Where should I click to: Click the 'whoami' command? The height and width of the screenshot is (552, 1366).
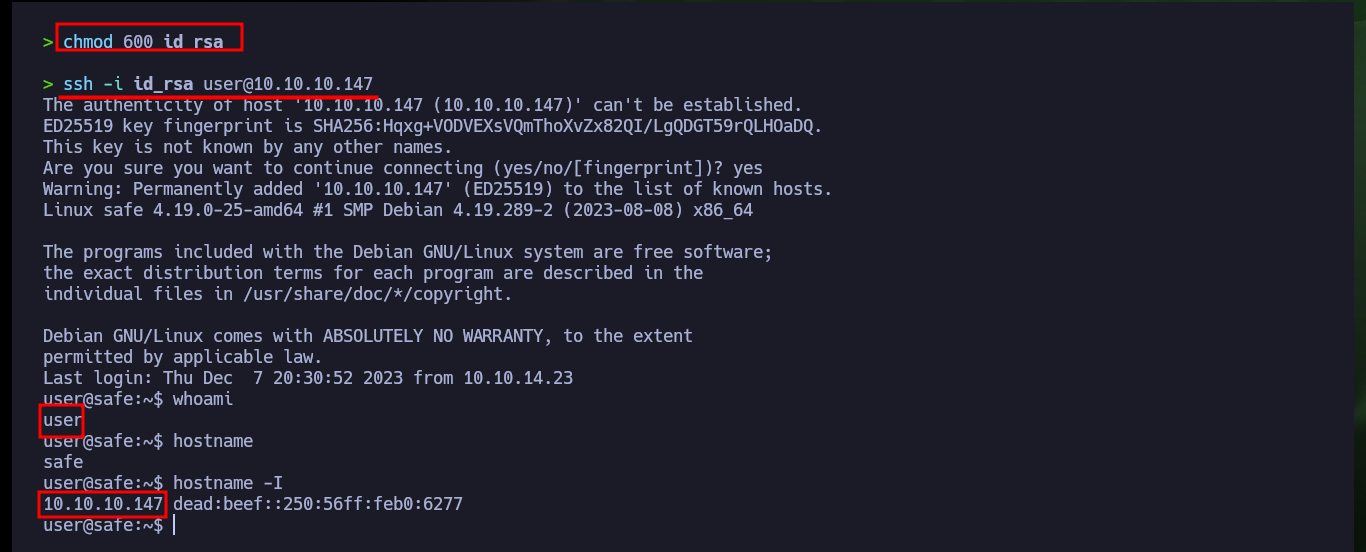click(203, 399)
